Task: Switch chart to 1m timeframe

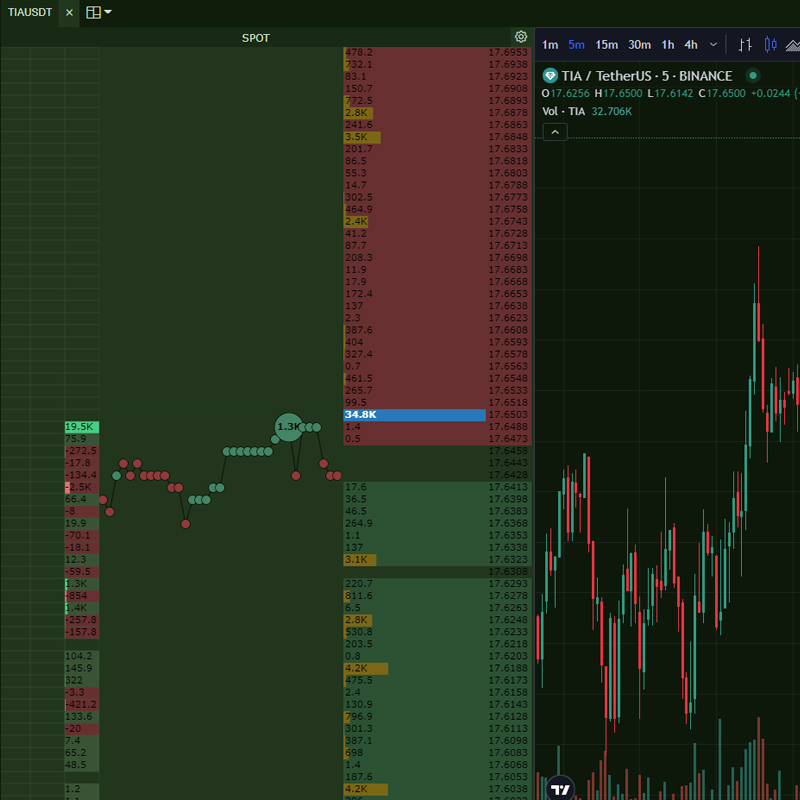Action: (x=550, y=44)
